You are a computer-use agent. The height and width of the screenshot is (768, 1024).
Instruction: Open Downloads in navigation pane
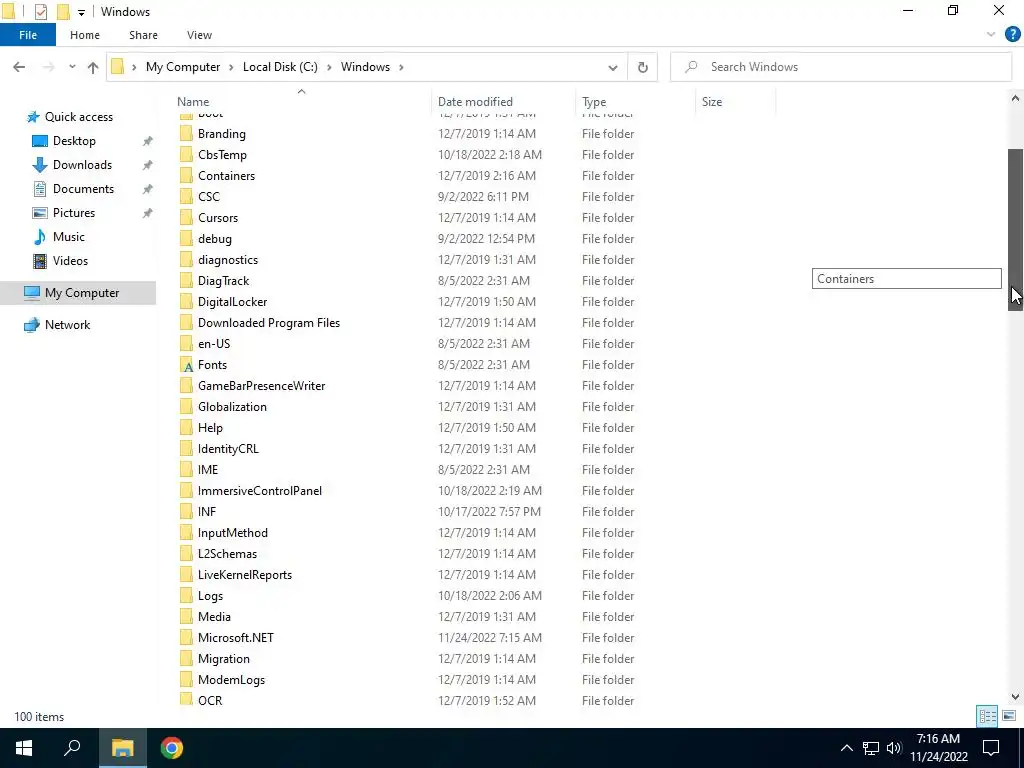[x=82, y=165]
